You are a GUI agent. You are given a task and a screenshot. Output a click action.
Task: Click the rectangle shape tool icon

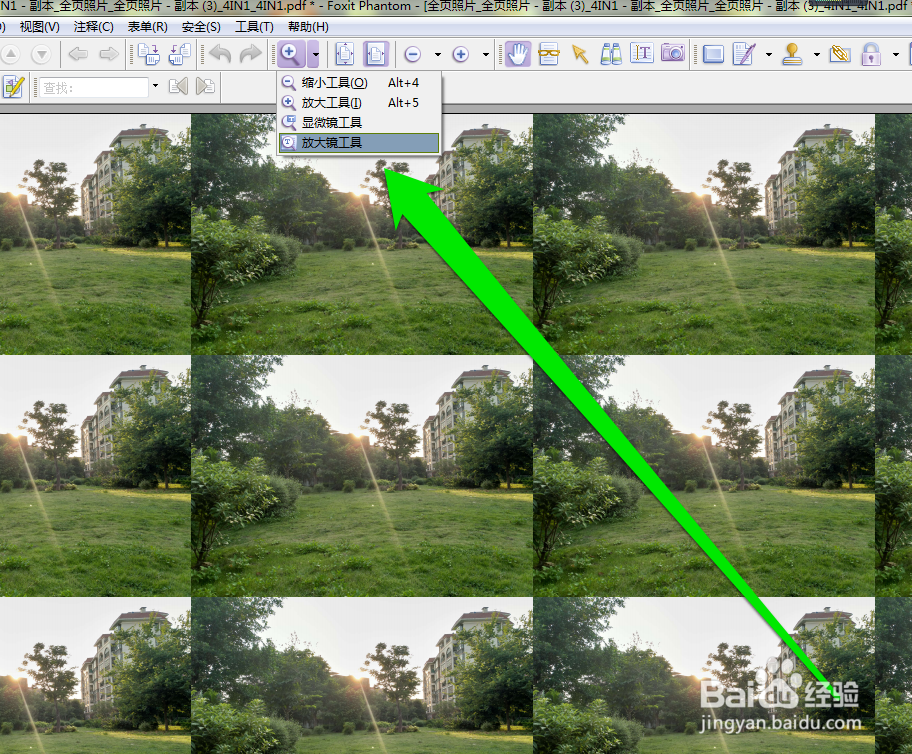click(713, 55)
